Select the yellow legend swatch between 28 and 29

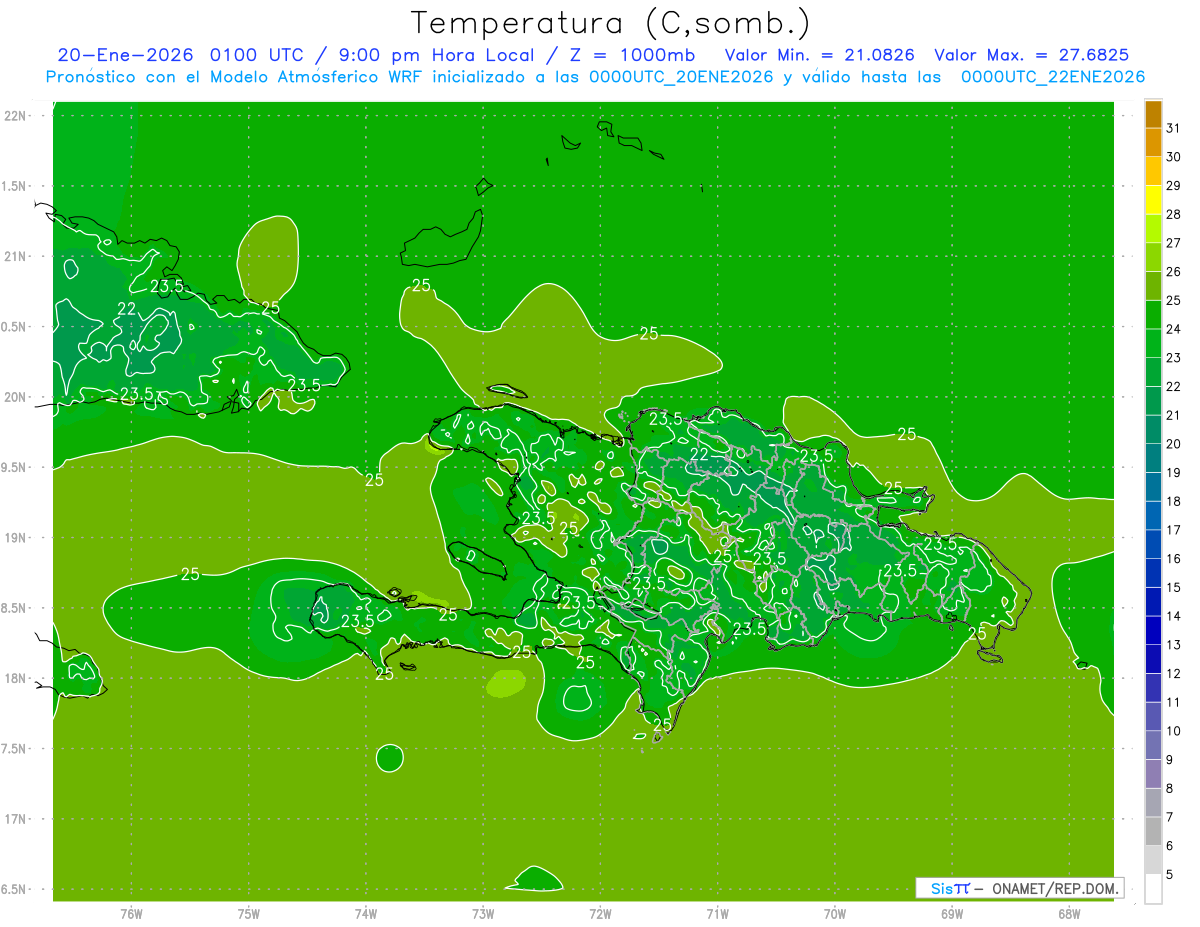tap(1153, 200)
